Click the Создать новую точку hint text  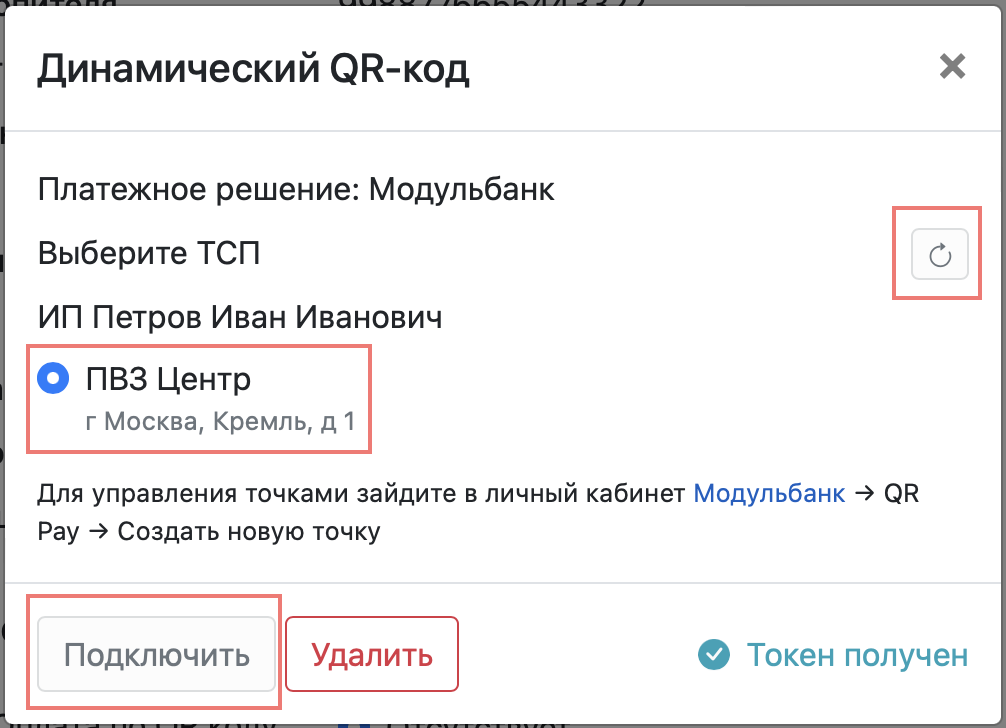249,531
